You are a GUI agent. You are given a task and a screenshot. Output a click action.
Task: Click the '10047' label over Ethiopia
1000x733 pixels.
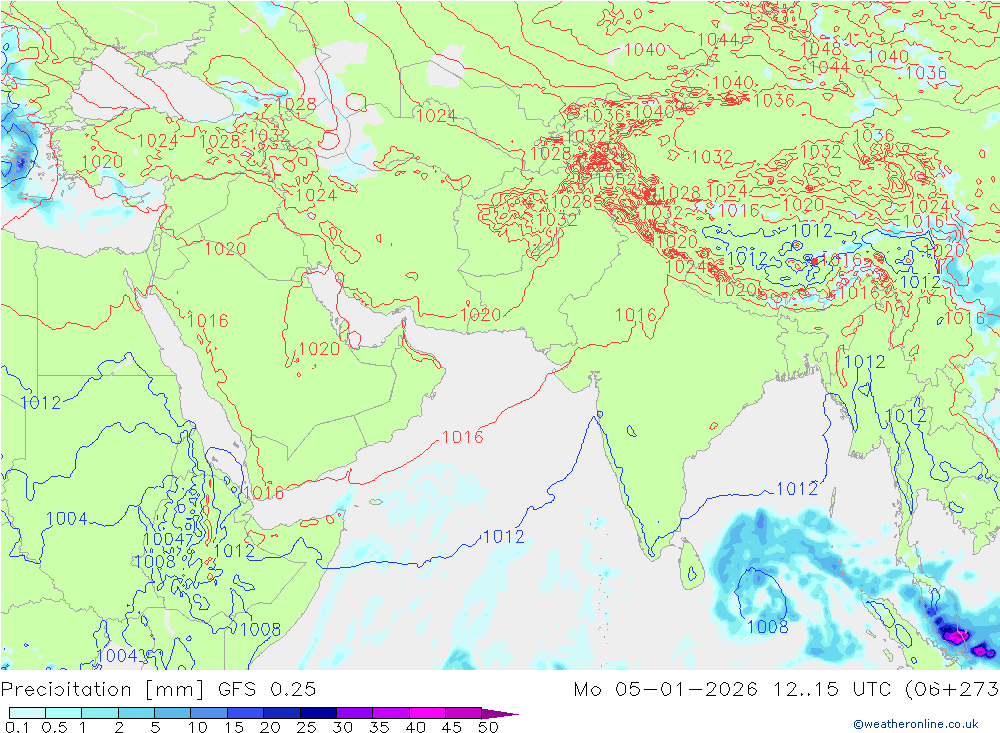[168, 539]
